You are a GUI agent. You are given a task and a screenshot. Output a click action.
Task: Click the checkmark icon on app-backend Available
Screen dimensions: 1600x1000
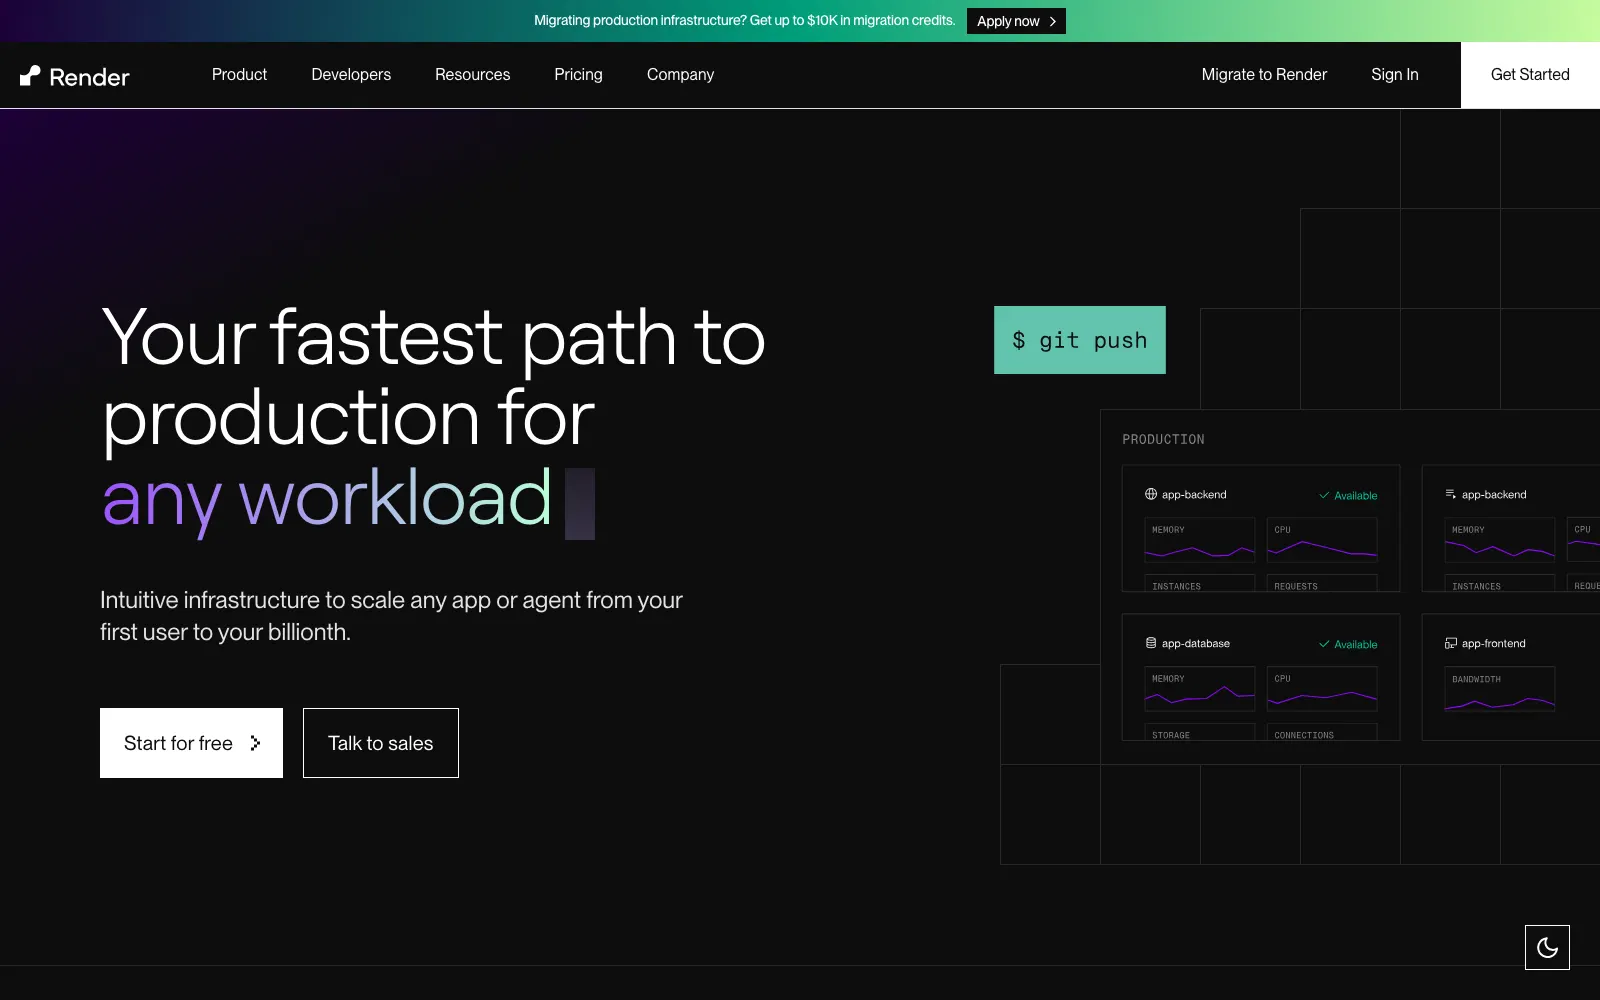pos(1324,495)
